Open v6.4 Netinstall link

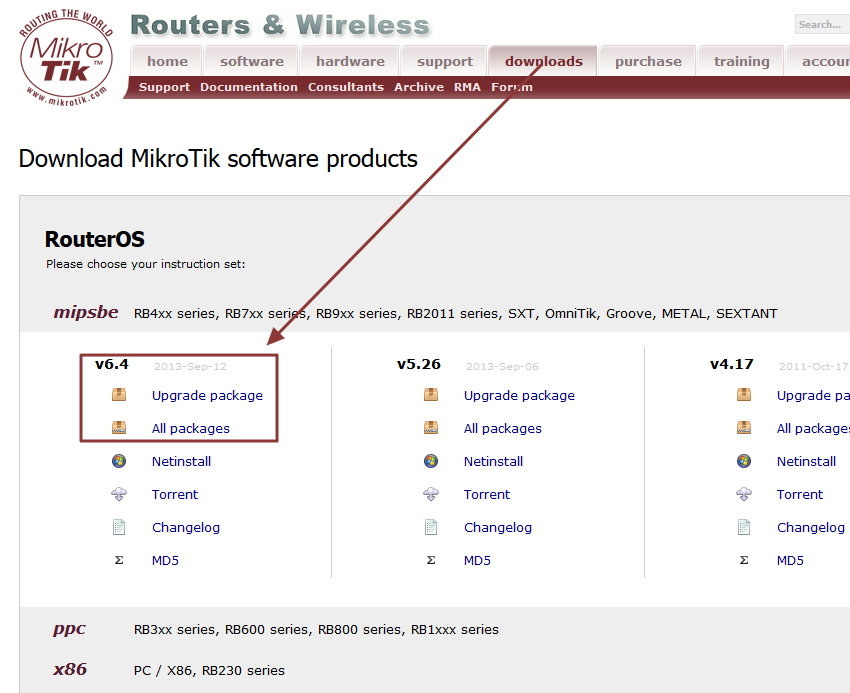click(x=181, y=461)
